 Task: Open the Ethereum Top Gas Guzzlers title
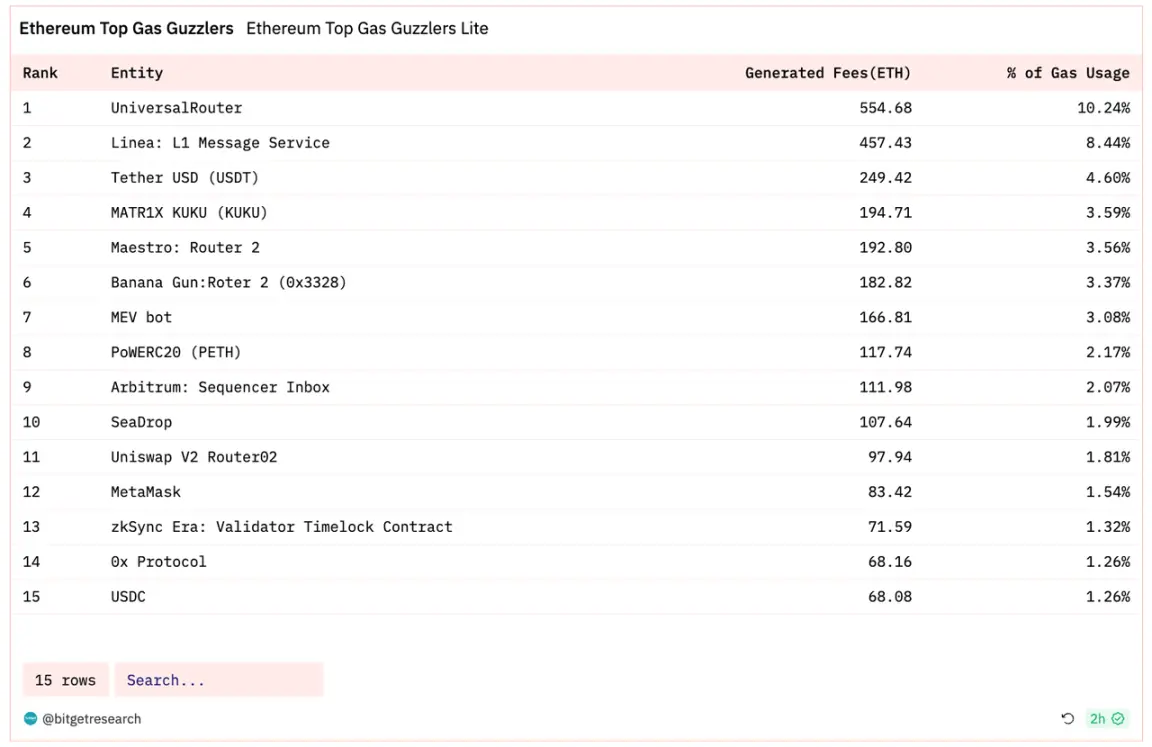[126, 29]
